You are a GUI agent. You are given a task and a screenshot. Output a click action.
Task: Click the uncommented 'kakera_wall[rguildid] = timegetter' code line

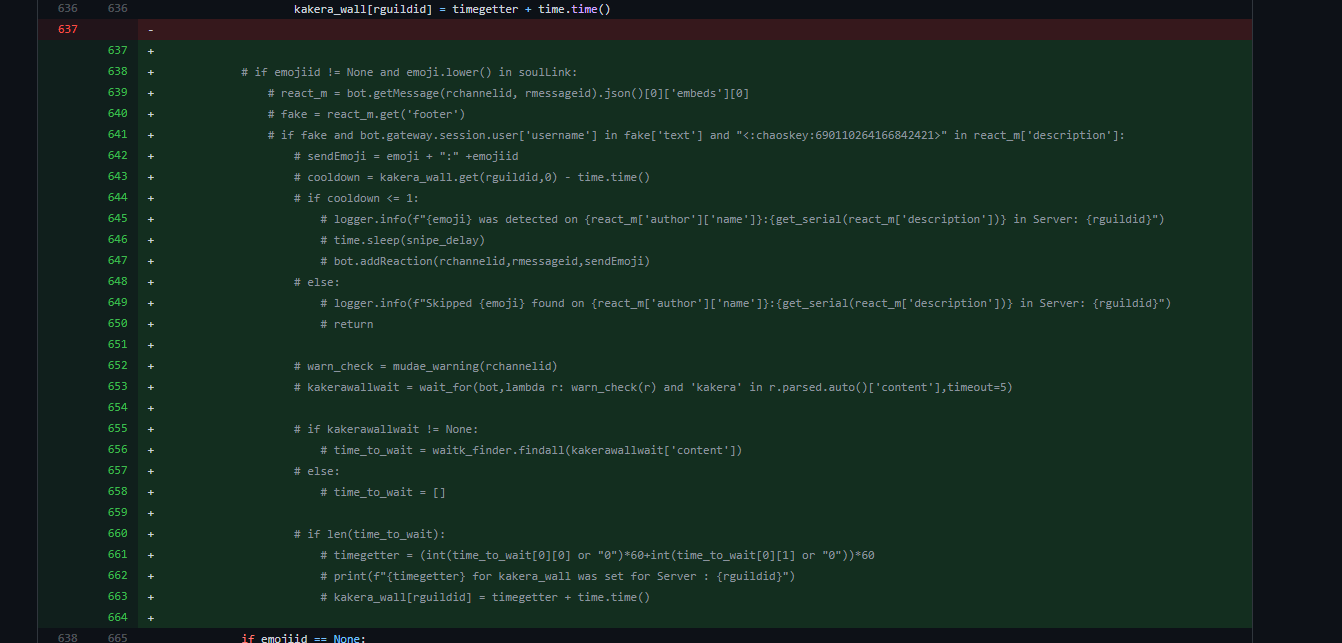(x=452, y=9)
